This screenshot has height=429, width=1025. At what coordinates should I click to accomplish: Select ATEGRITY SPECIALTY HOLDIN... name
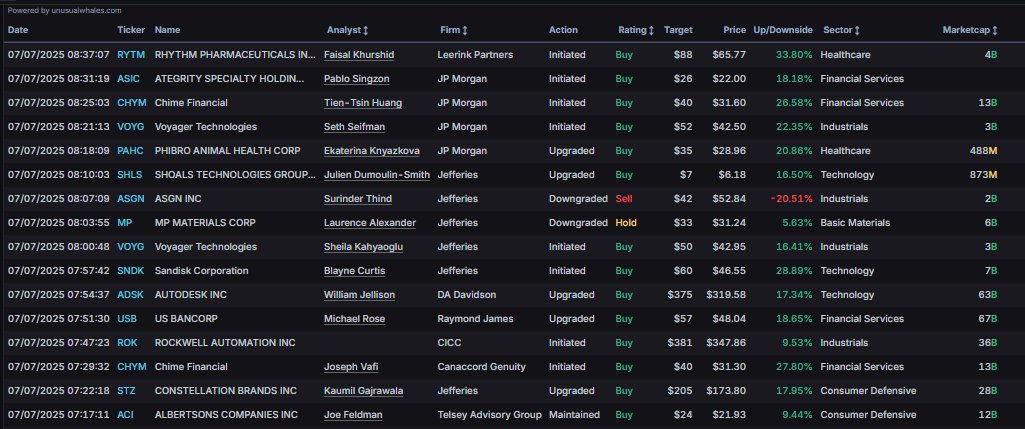pos(229,78)
